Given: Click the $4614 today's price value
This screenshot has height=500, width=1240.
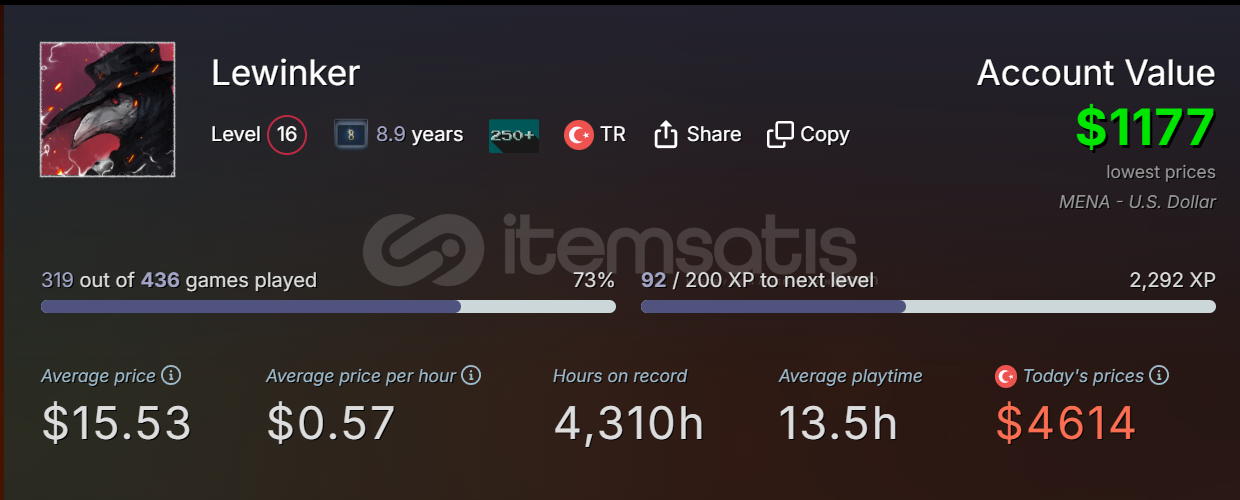Looking at the screenshot, I should (x=1066, y=423).
